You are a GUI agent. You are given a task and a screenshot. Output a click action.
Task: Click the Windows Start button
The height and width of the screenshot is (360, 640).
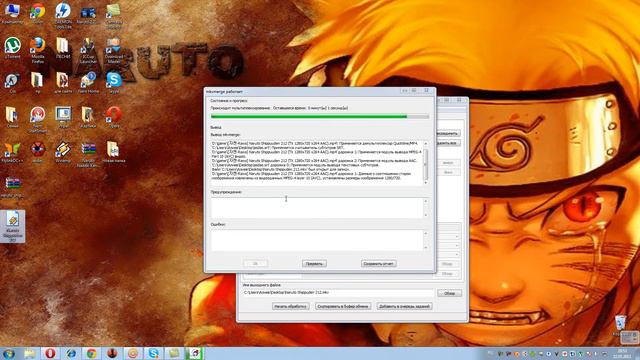tap(9, 353)
